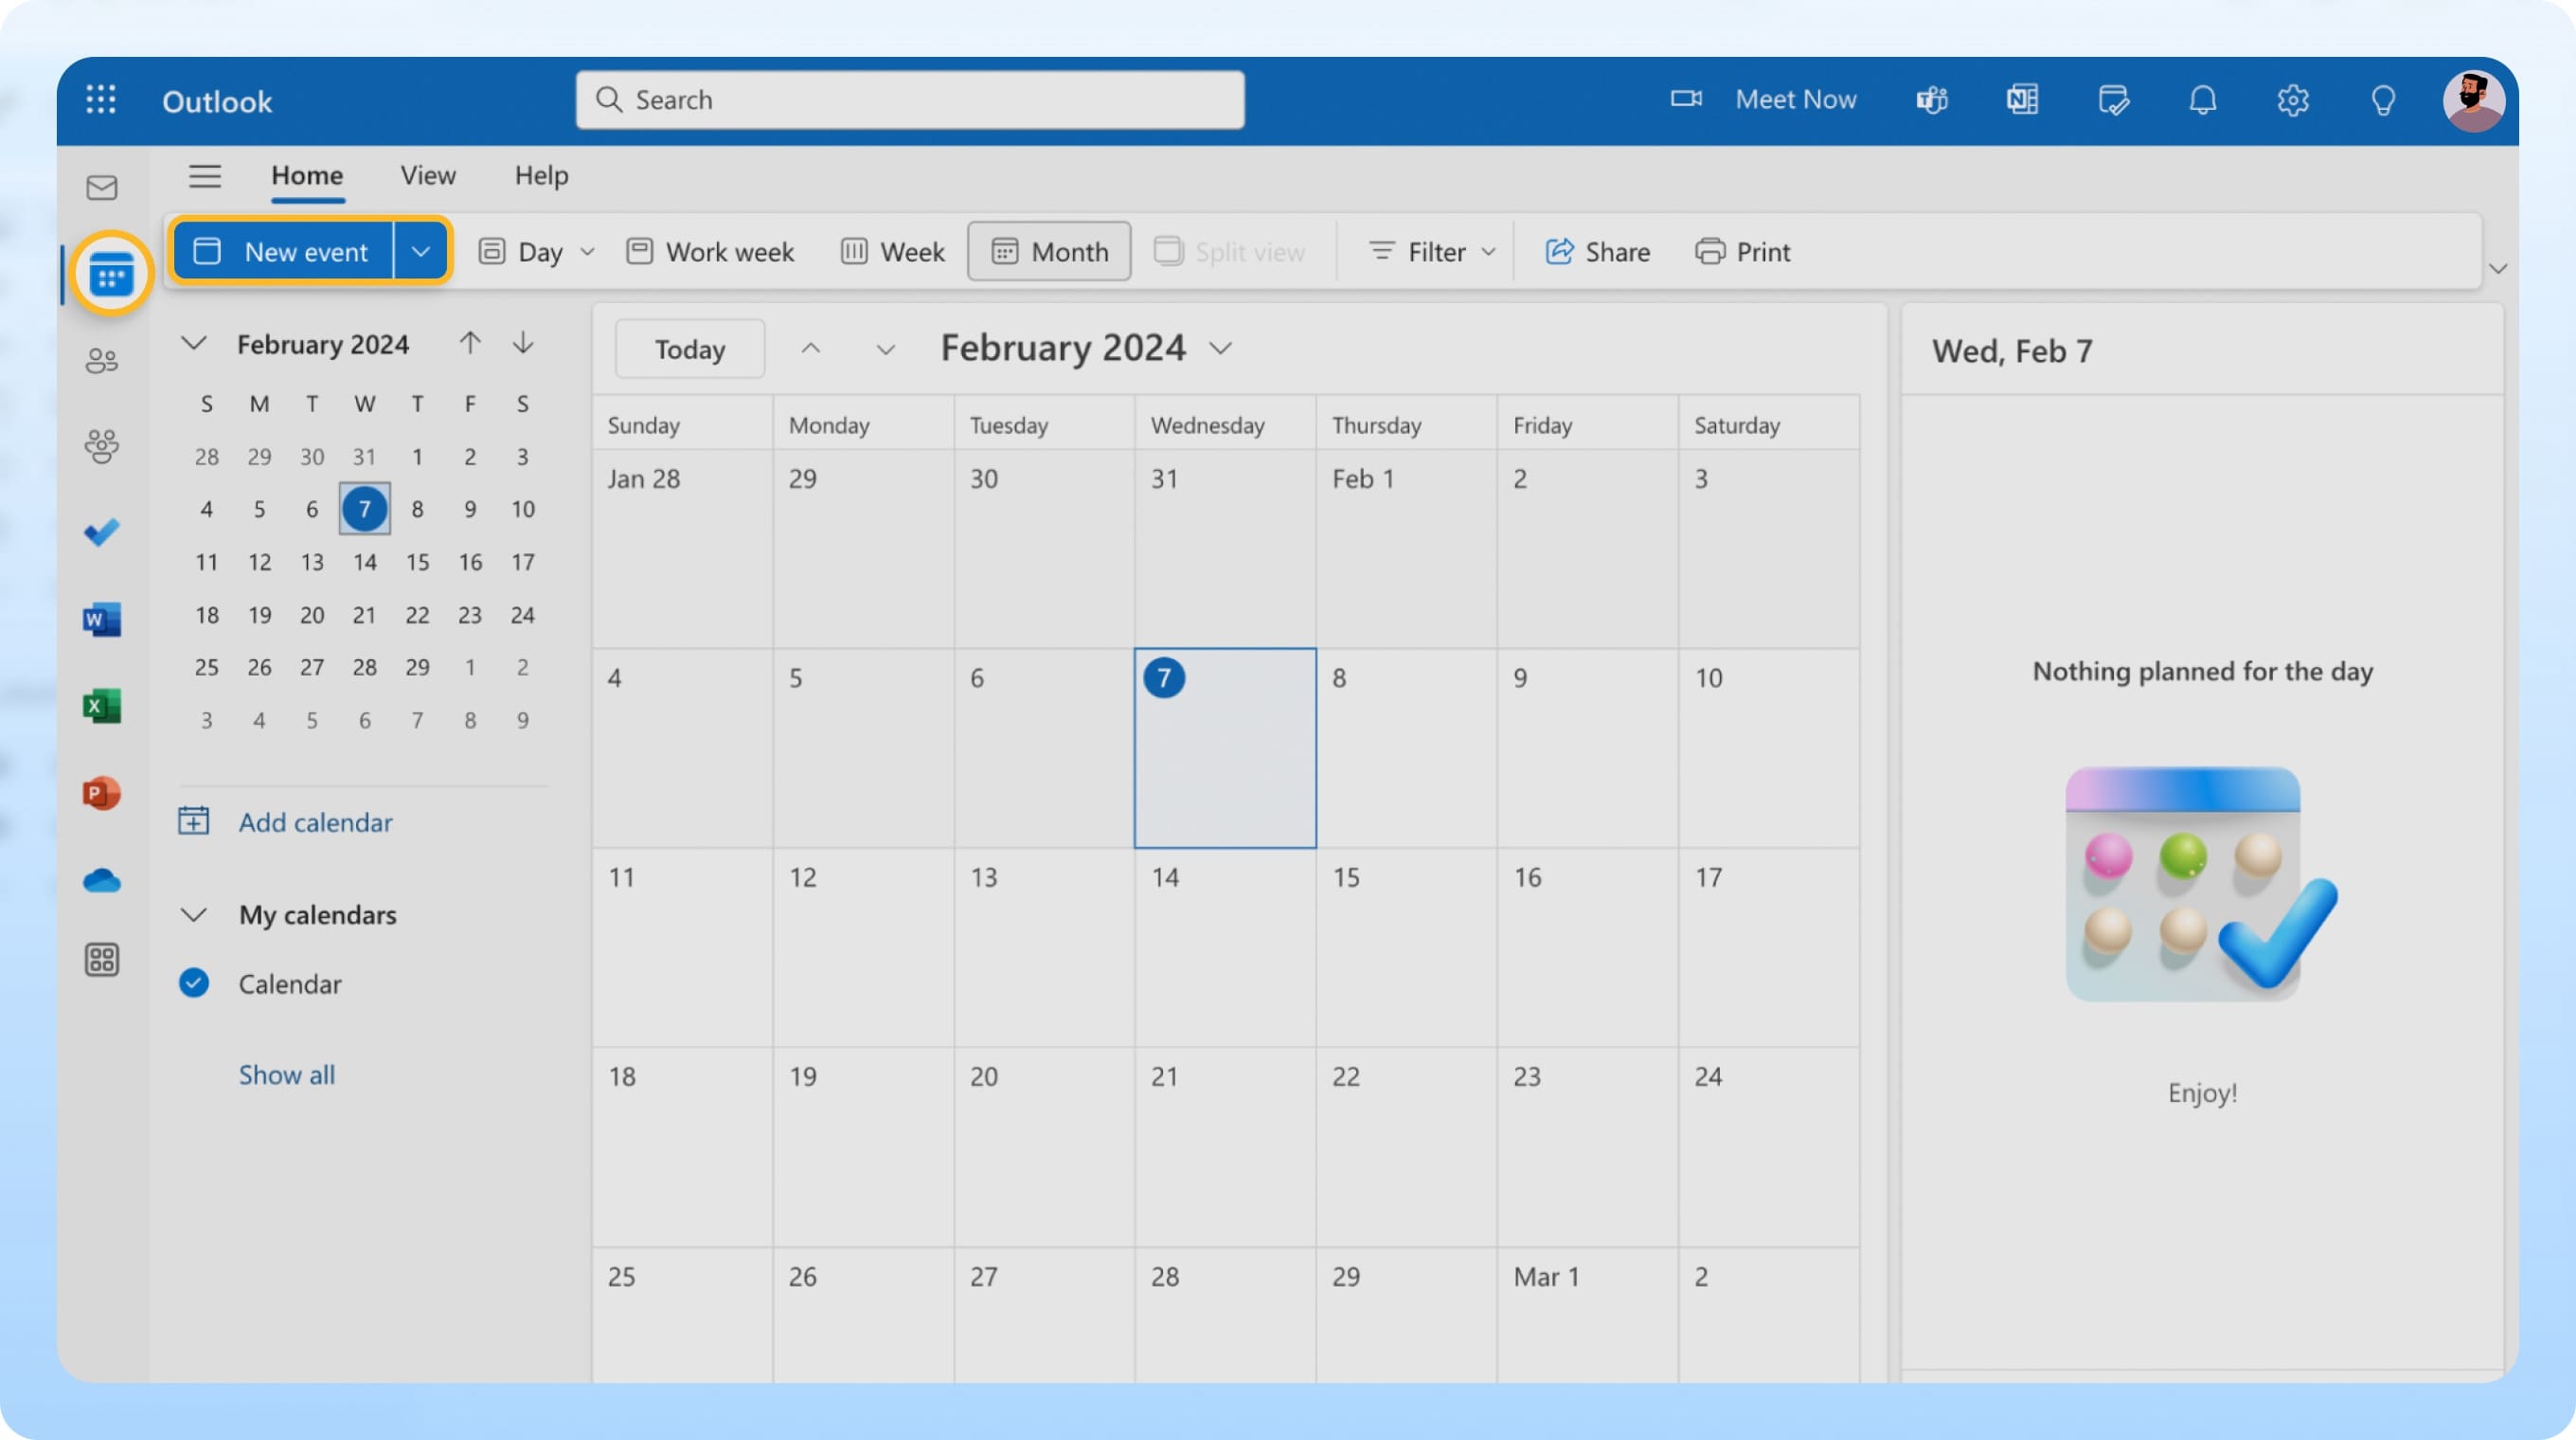Open notifications bell
Image resolution: width=2576 pixels, height=1440 pixels.
point(2203,100)
